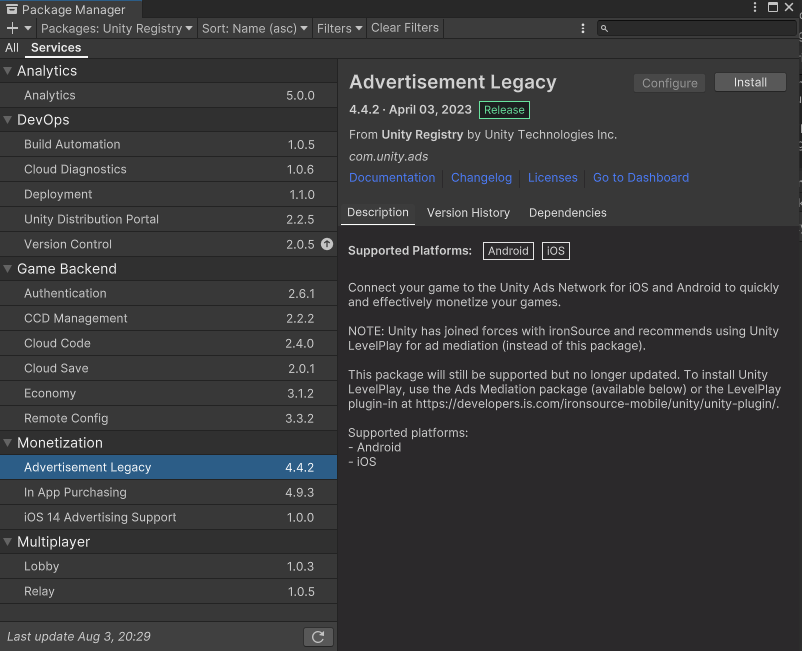Open the Licenses link
This screenshot has height=651, width=802.
coord(552,178)
